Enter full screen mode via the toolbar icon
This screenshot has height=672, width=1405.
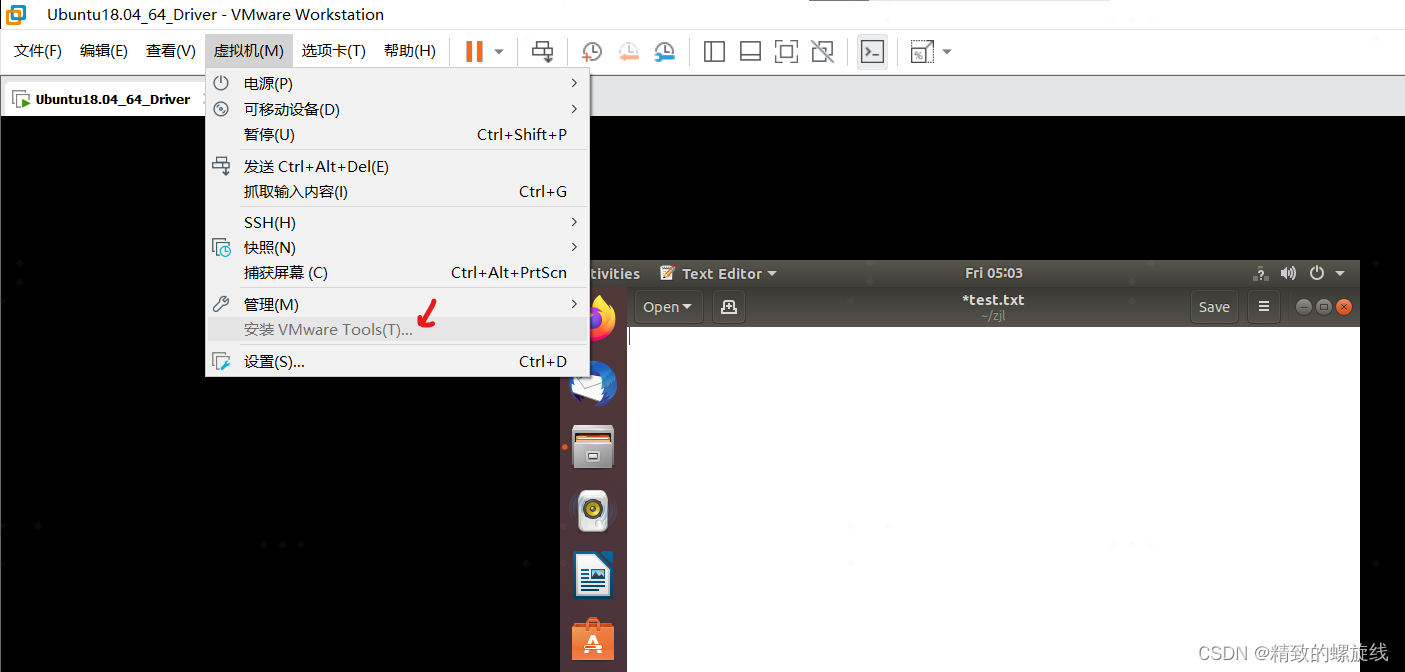[786, 51]
